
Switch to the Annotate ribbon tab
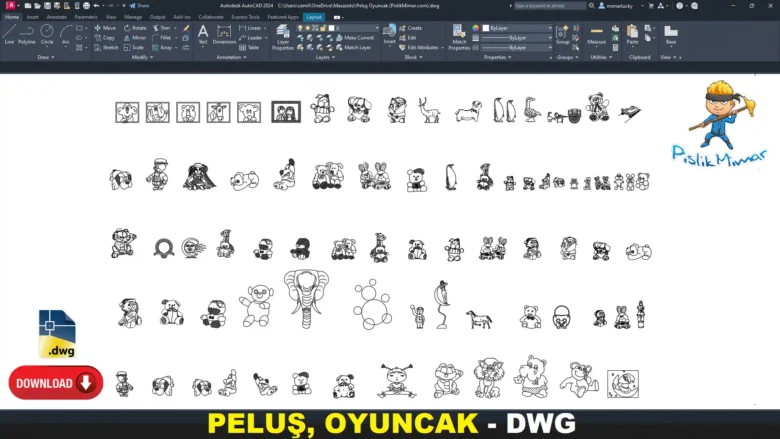56,17
